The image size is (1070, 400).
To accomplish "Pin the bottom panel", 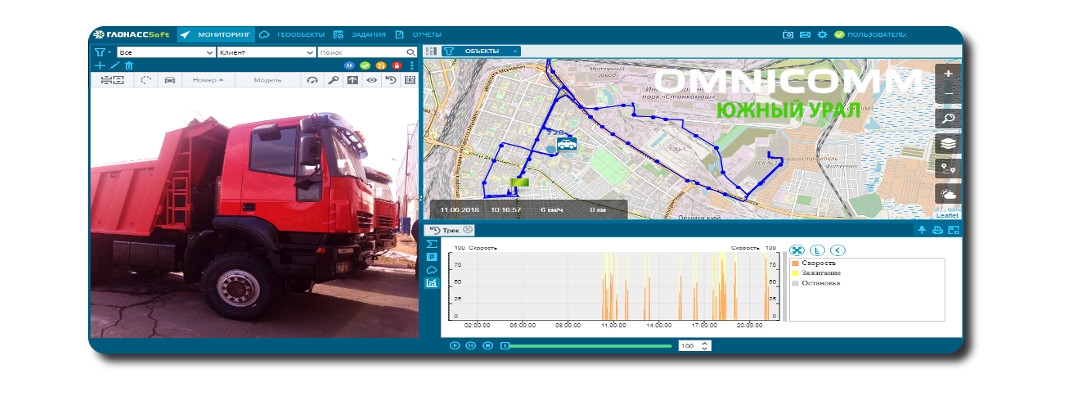I will (x=922, y=230).
